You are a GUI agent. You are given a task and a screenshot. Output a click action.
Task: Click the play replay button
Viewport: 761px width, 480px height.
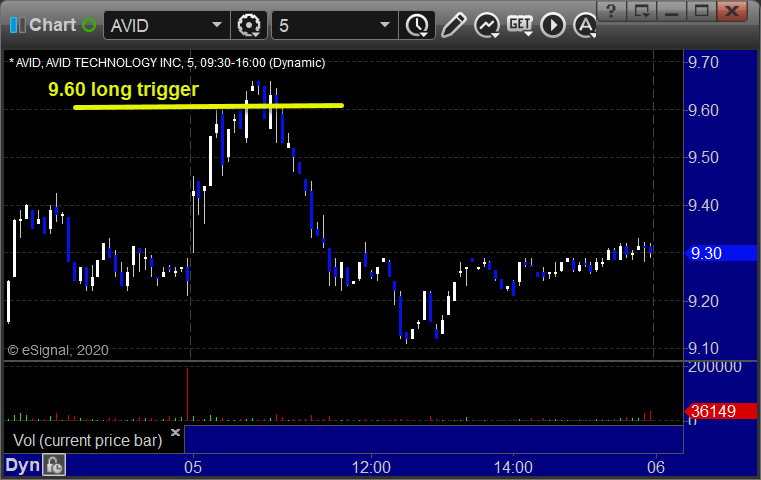[553, 25]
